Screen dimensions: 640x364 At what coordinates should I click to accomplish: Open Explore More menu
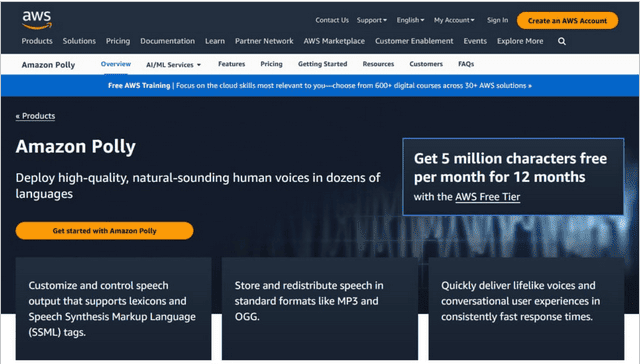(x=520, y=41)
